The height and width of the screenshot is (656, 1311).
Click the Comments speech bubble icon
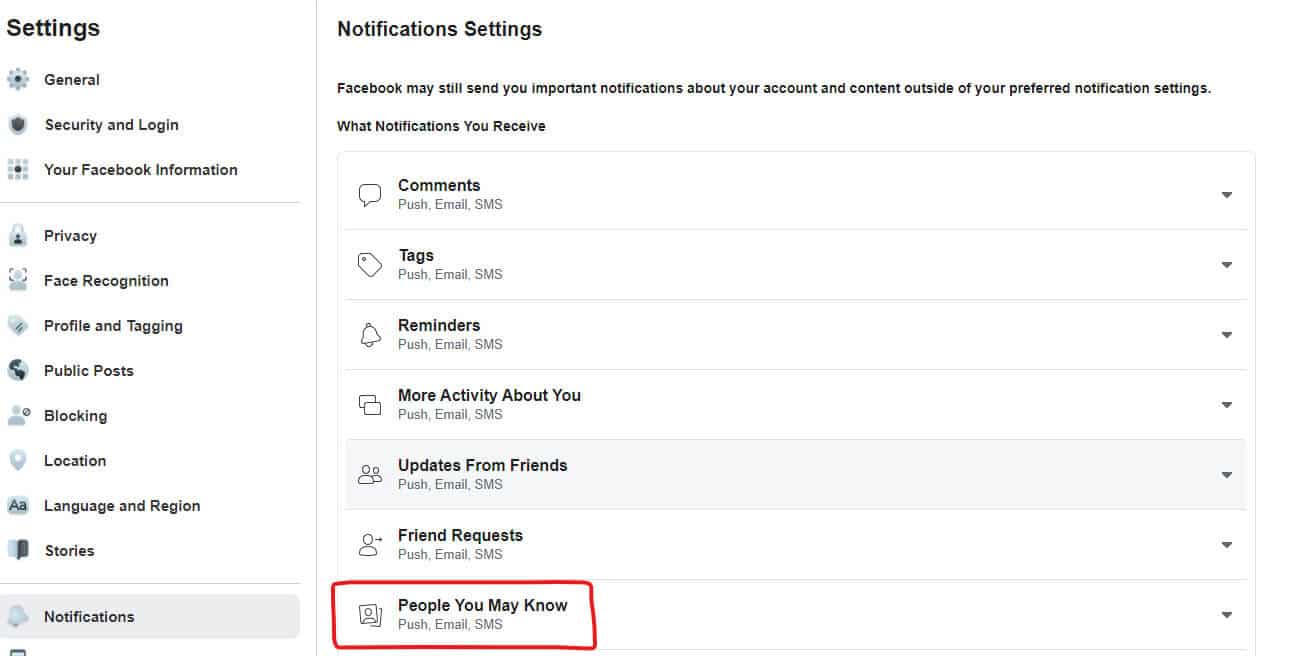coord(370,195)
